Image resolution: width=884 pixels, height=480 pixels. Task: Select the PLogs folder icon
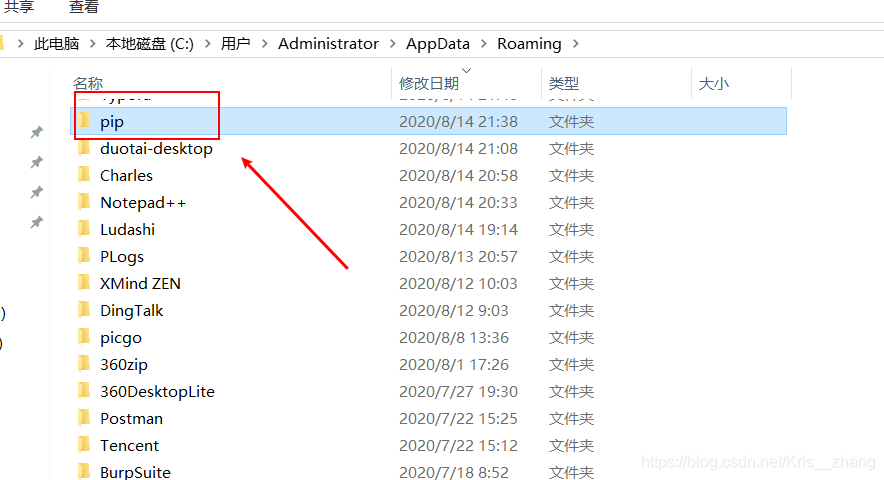tap(85, 256)
